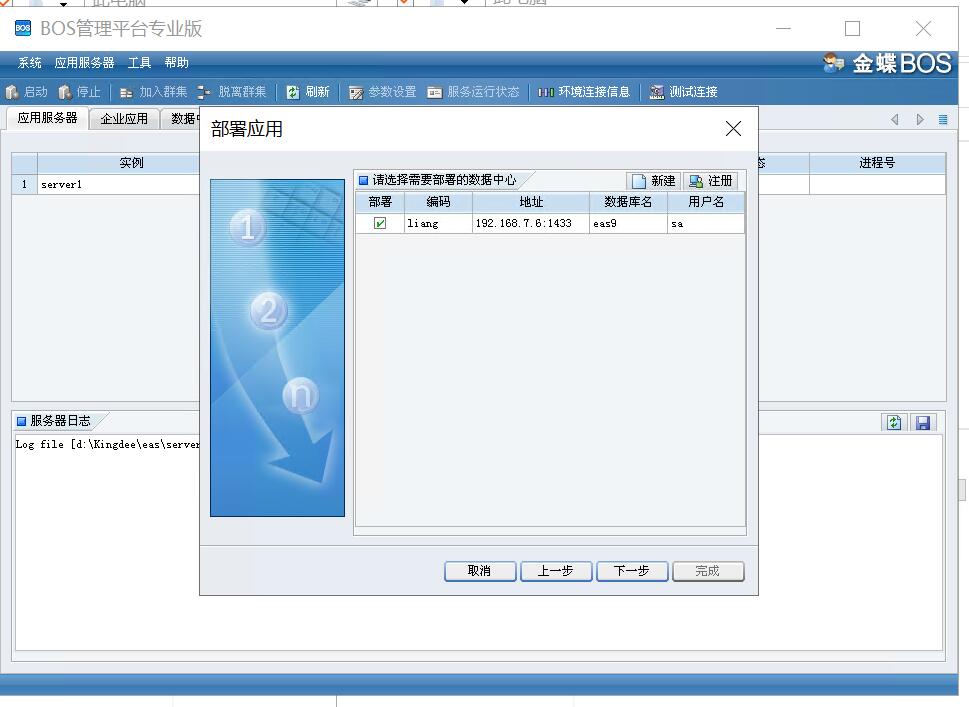Refresh the list with the 刷新 icon

pyautogui.click(x=293, y=93)
